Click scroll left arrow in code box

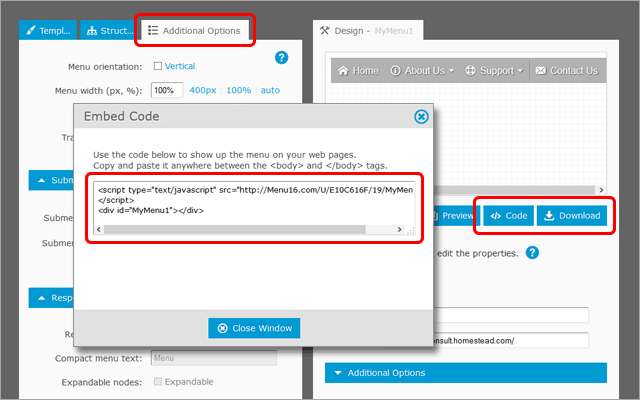98,229
